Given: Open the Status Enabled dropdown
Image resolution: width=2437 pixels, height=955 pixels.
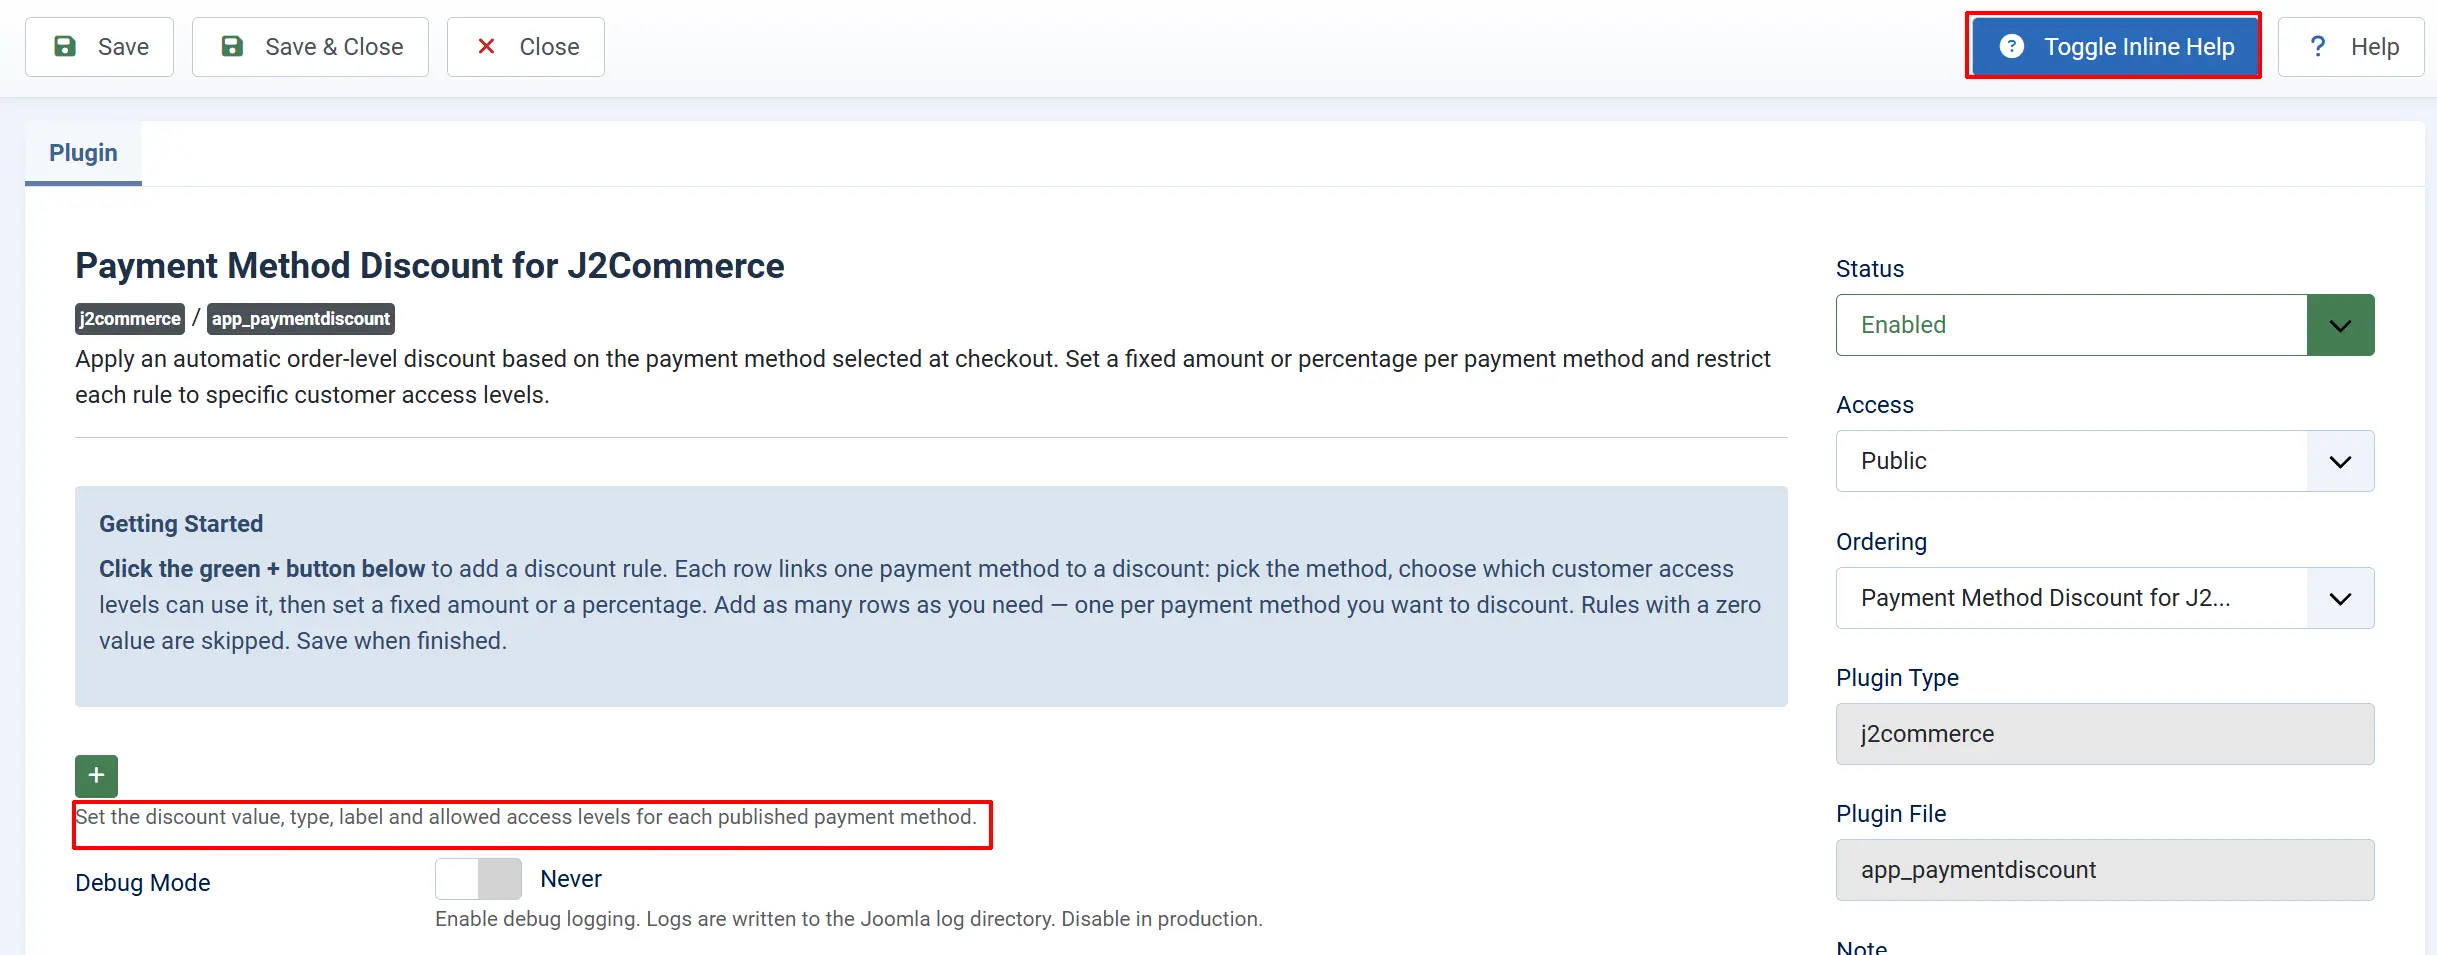Looking at the screenshot, I should (x=2105, y=325).
